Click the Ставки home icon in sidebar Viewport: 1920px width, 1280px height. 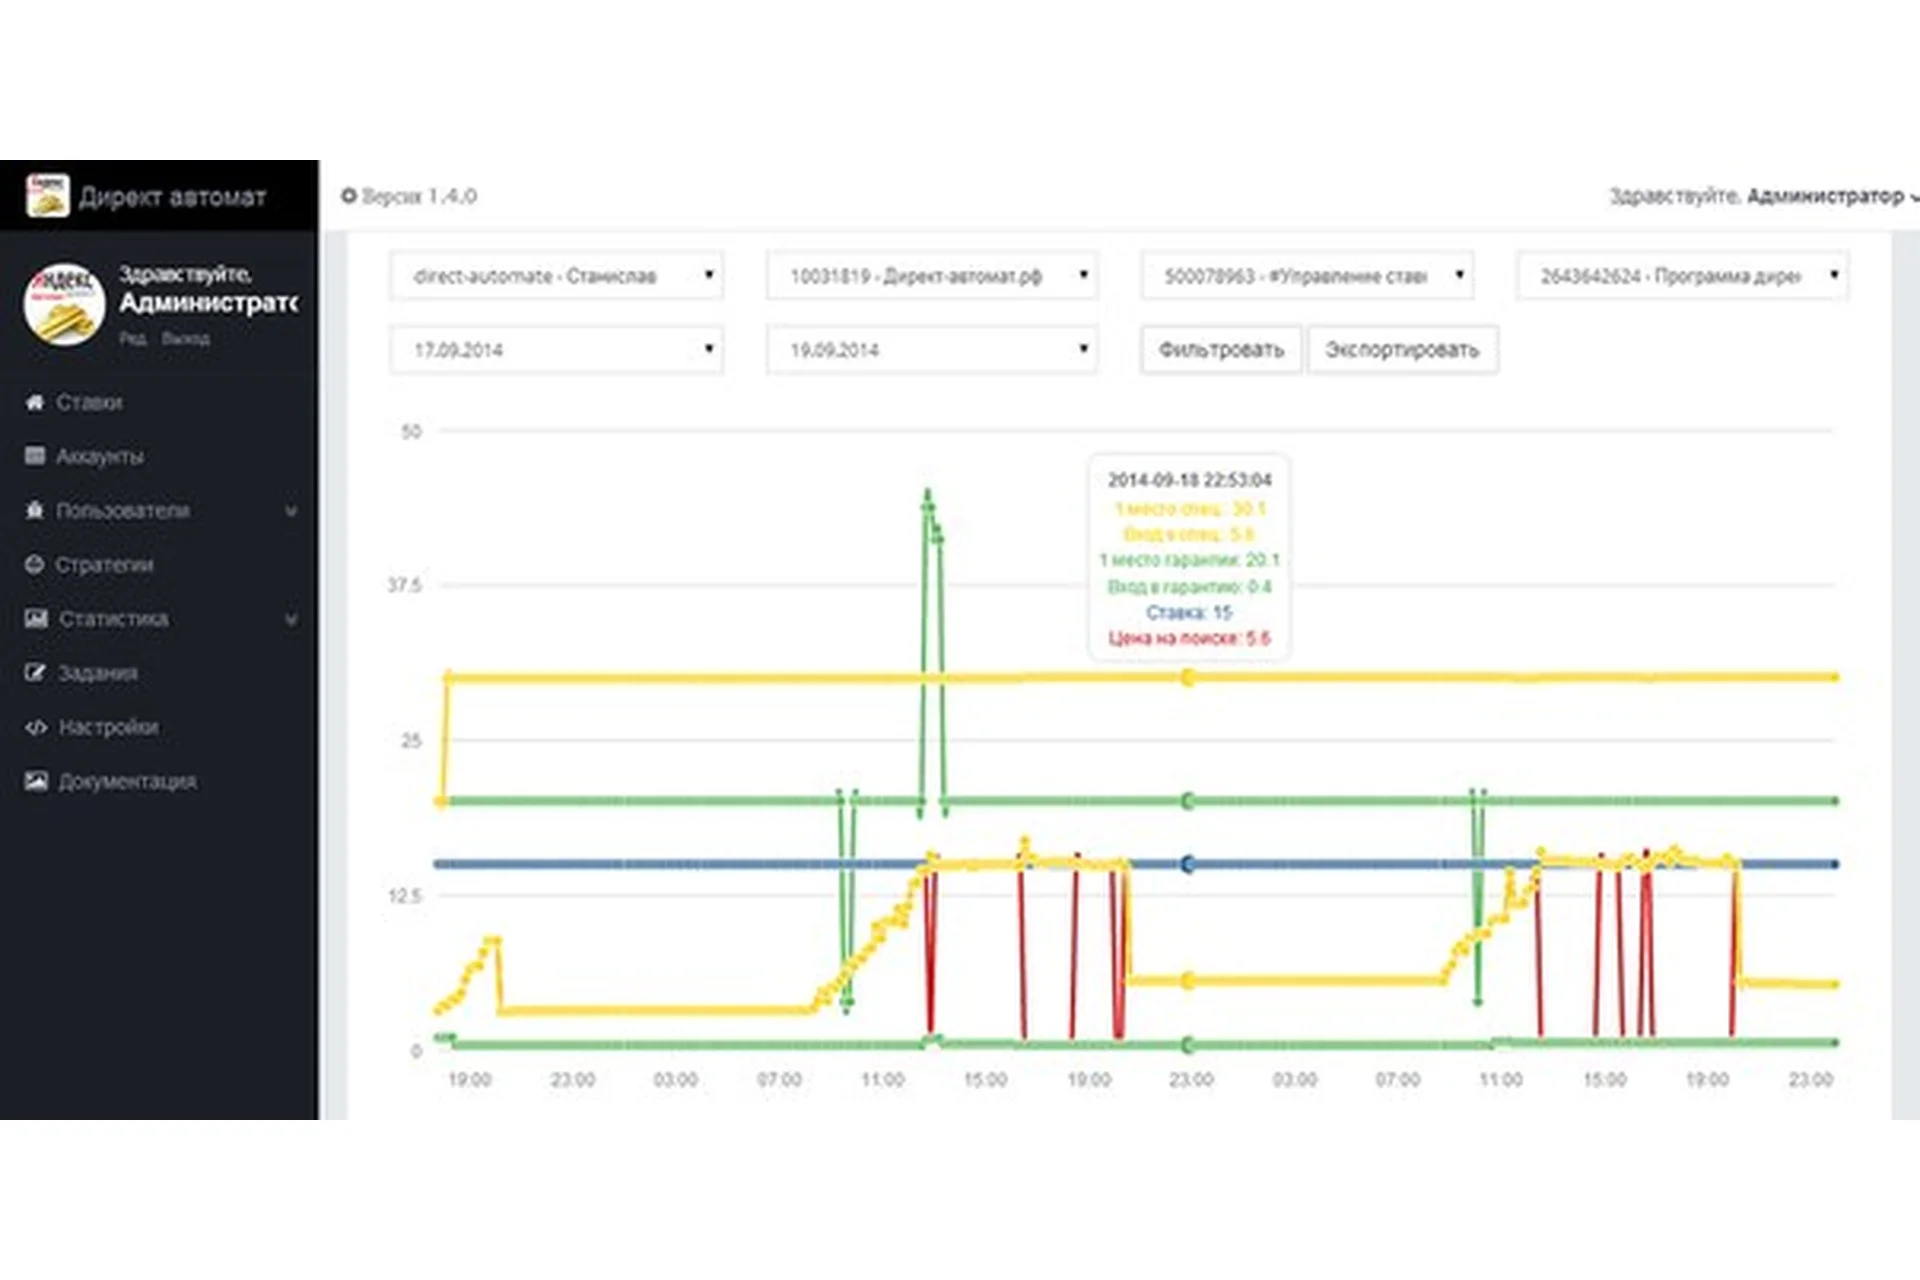[x=35, y=402]
